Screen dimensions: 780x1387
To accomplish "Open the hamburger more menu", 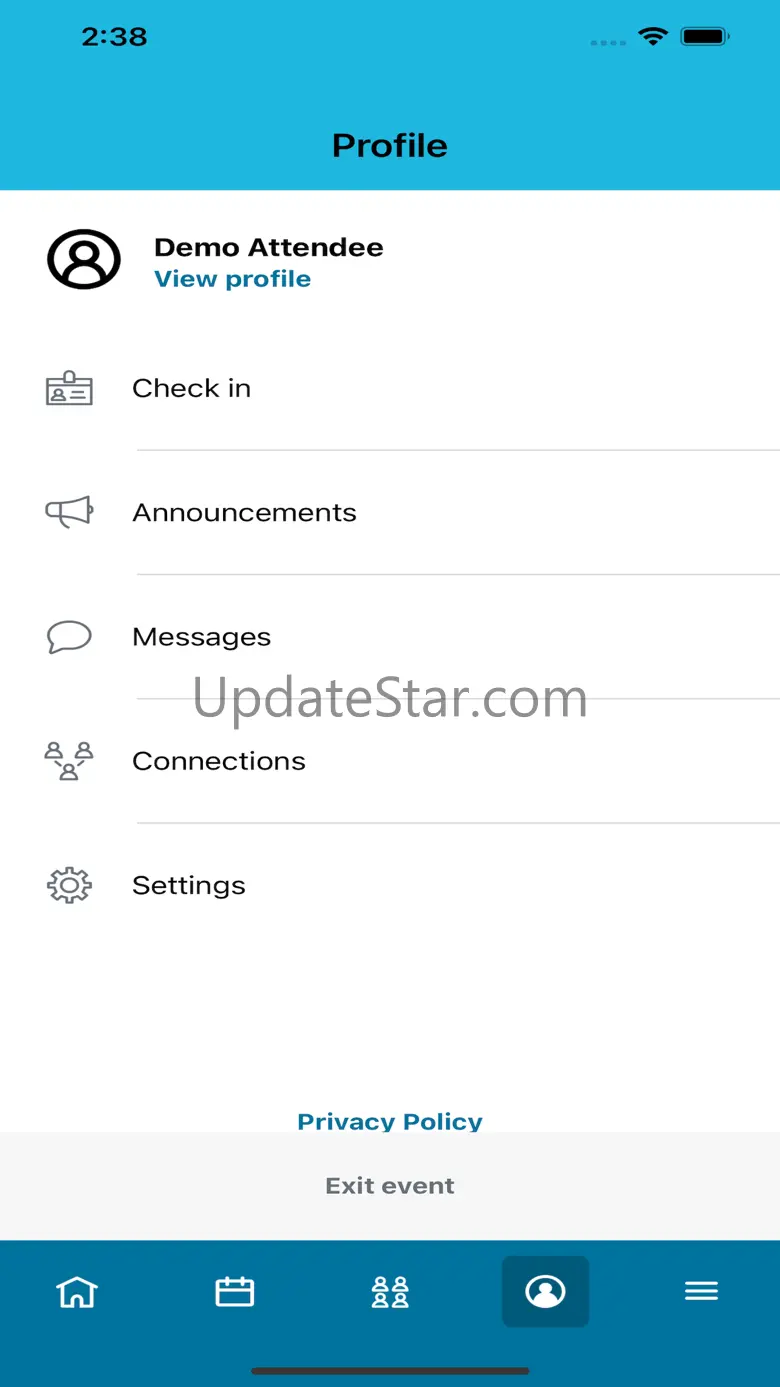I will pos(701,1291).
